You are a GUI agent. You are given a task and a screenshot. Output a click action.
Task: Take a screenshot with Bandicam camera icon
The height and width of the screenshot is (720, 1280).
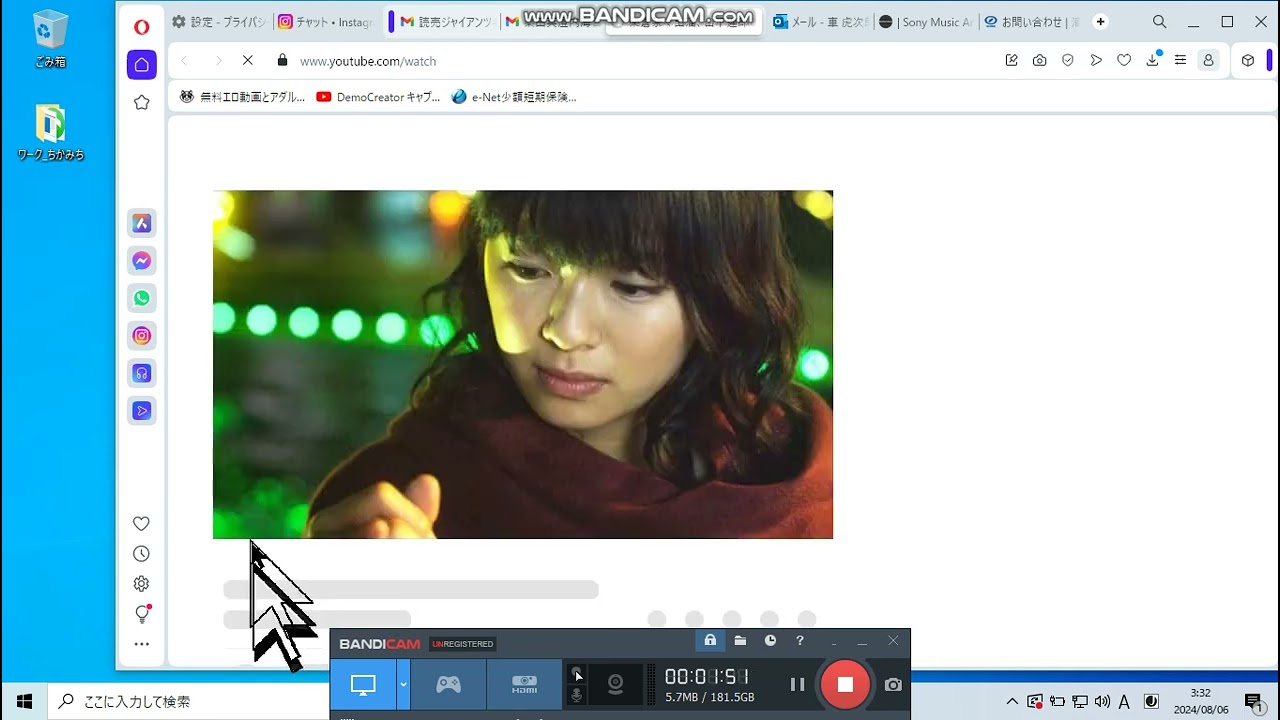click(893, 684)
